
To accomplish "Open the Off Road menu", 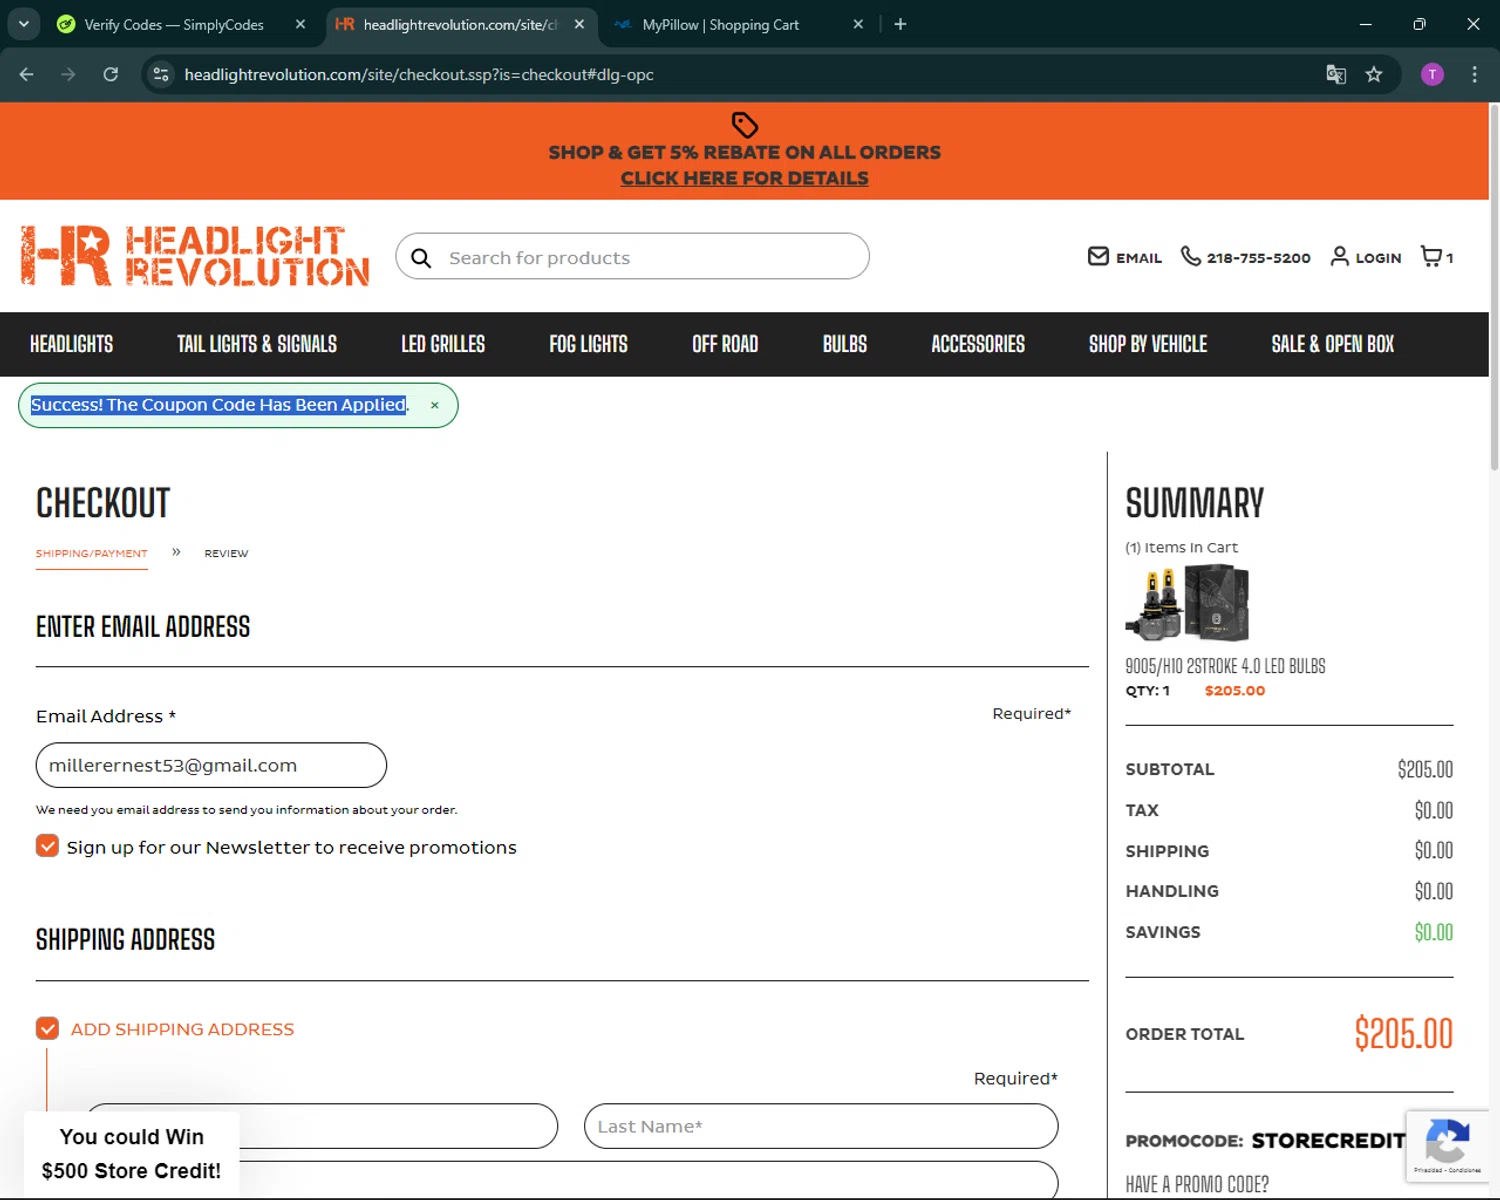I will click(x=725, y=344).
